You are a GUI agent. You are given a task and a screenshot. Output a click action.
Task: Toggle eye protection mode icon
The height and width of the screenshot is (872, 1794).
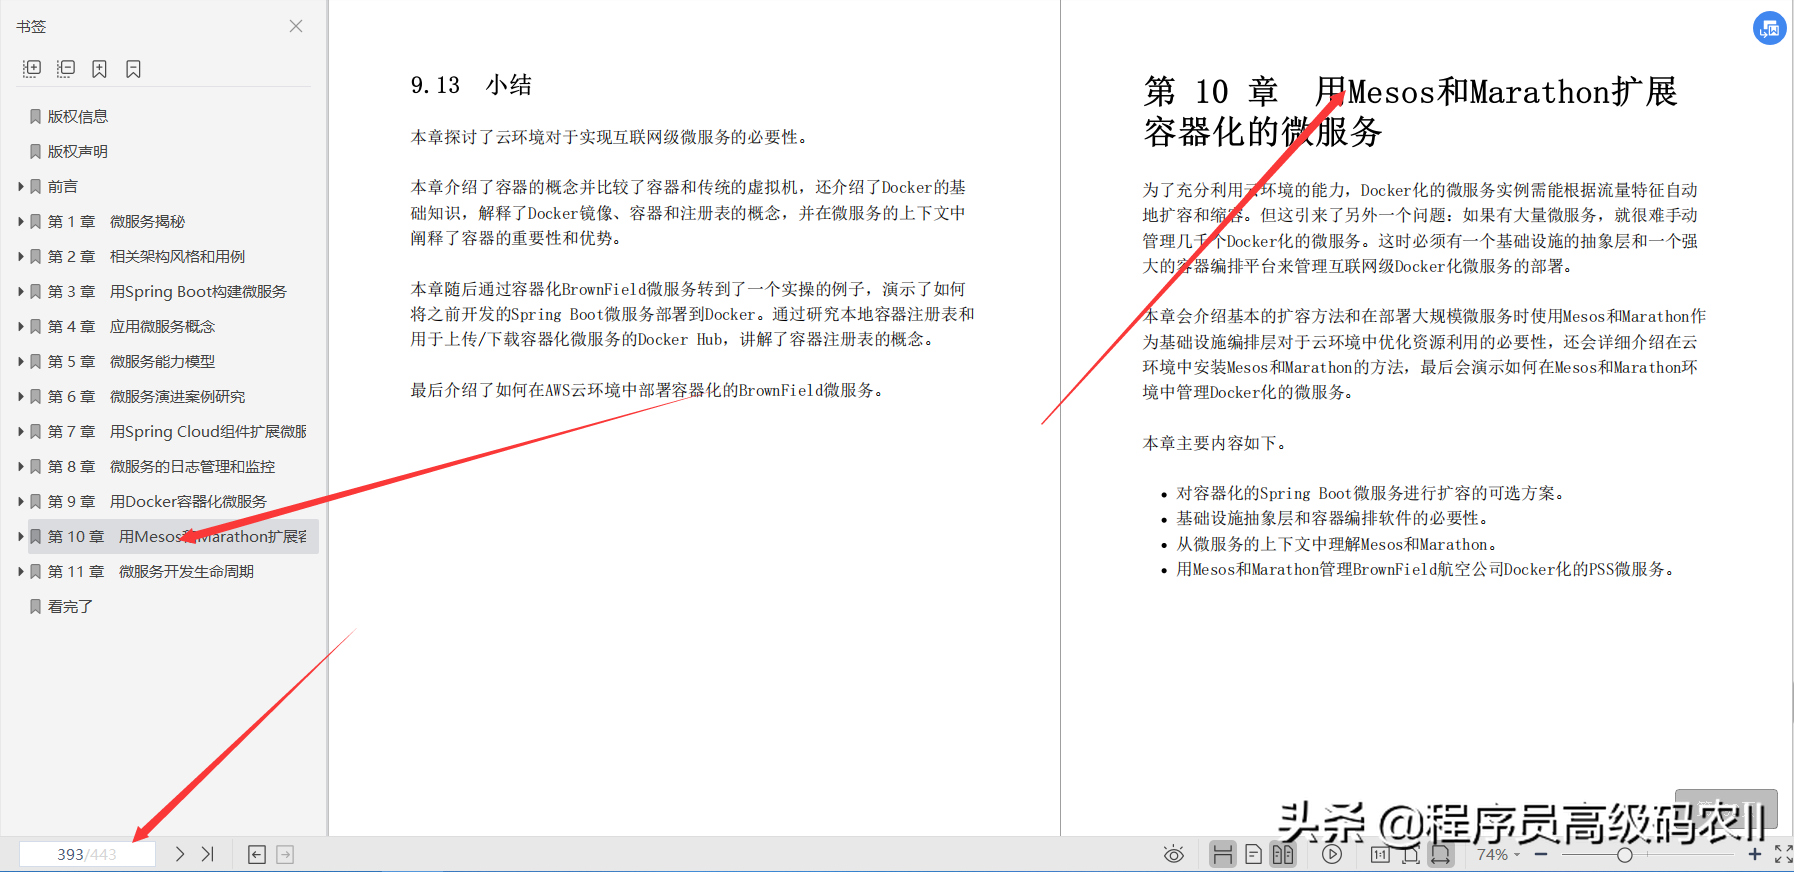point(1174,854)
